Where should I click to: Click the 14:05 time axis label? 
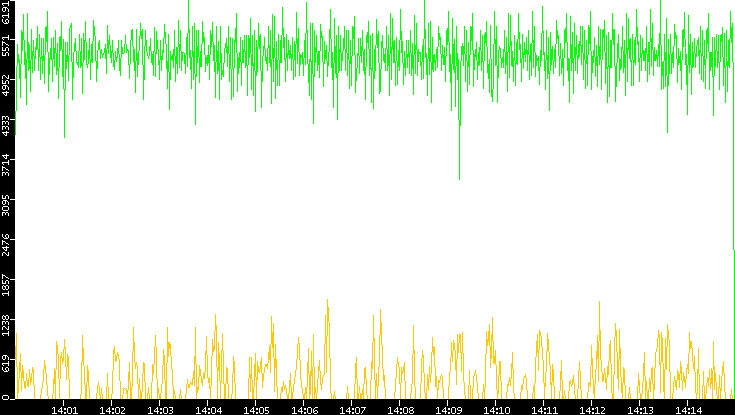256,411
